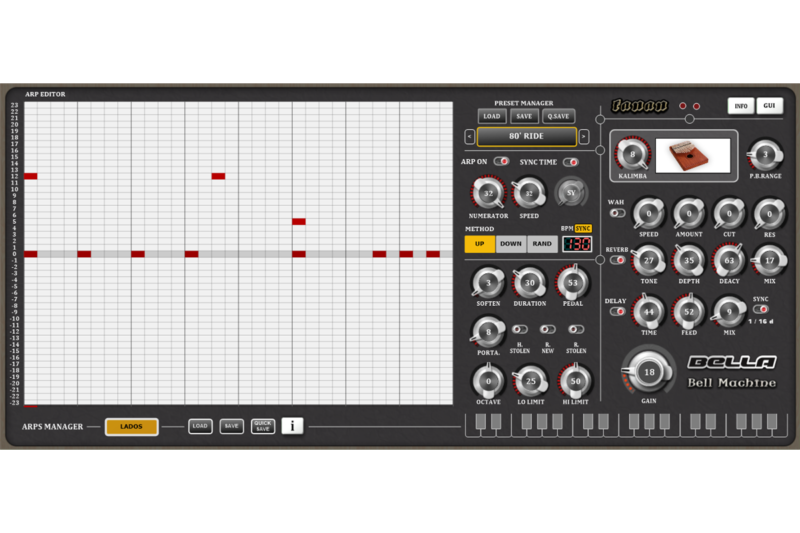Toggle the ARP ON switch
Image resolution: width=800 pixels, height=533 pixels.
(x=500, y=161)
